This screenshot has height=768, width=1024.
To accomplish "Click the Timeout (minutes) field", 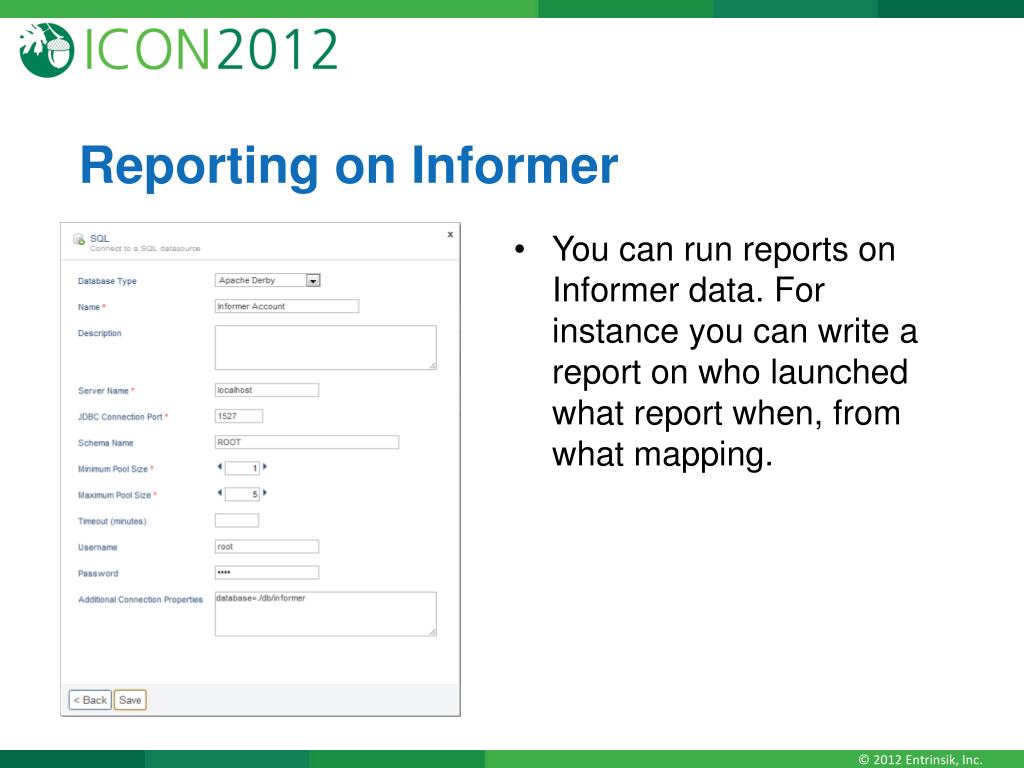I will click(x=237, y=520).
